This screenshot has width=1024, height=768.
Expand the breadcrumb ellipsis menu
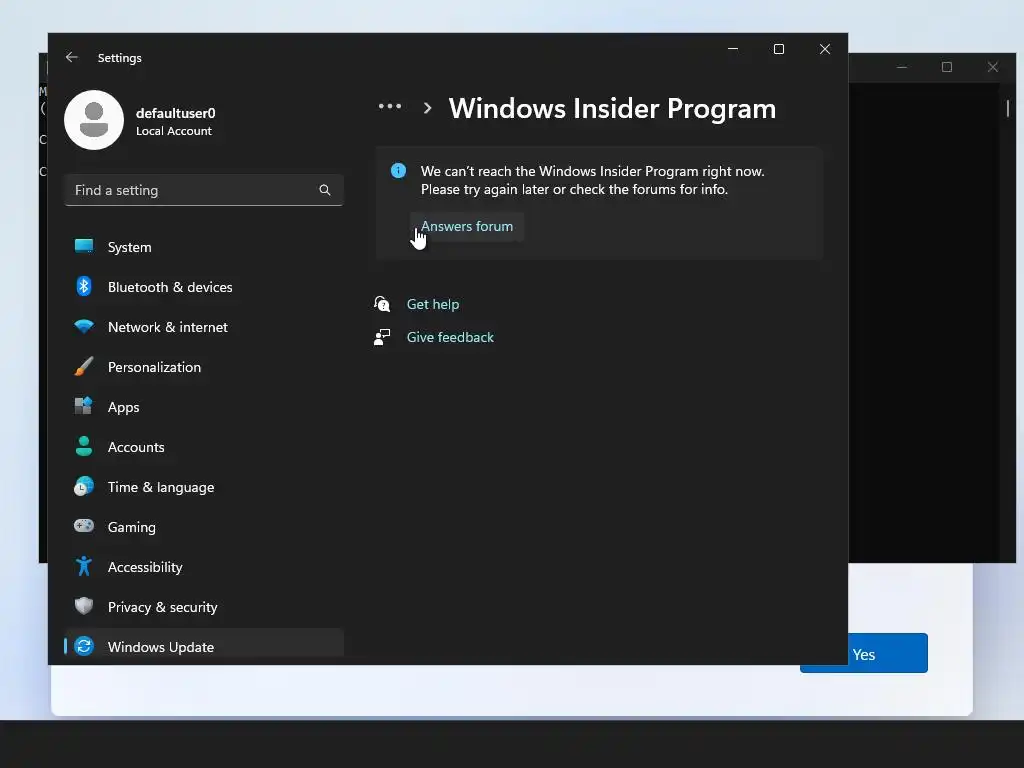click(390, 106)
